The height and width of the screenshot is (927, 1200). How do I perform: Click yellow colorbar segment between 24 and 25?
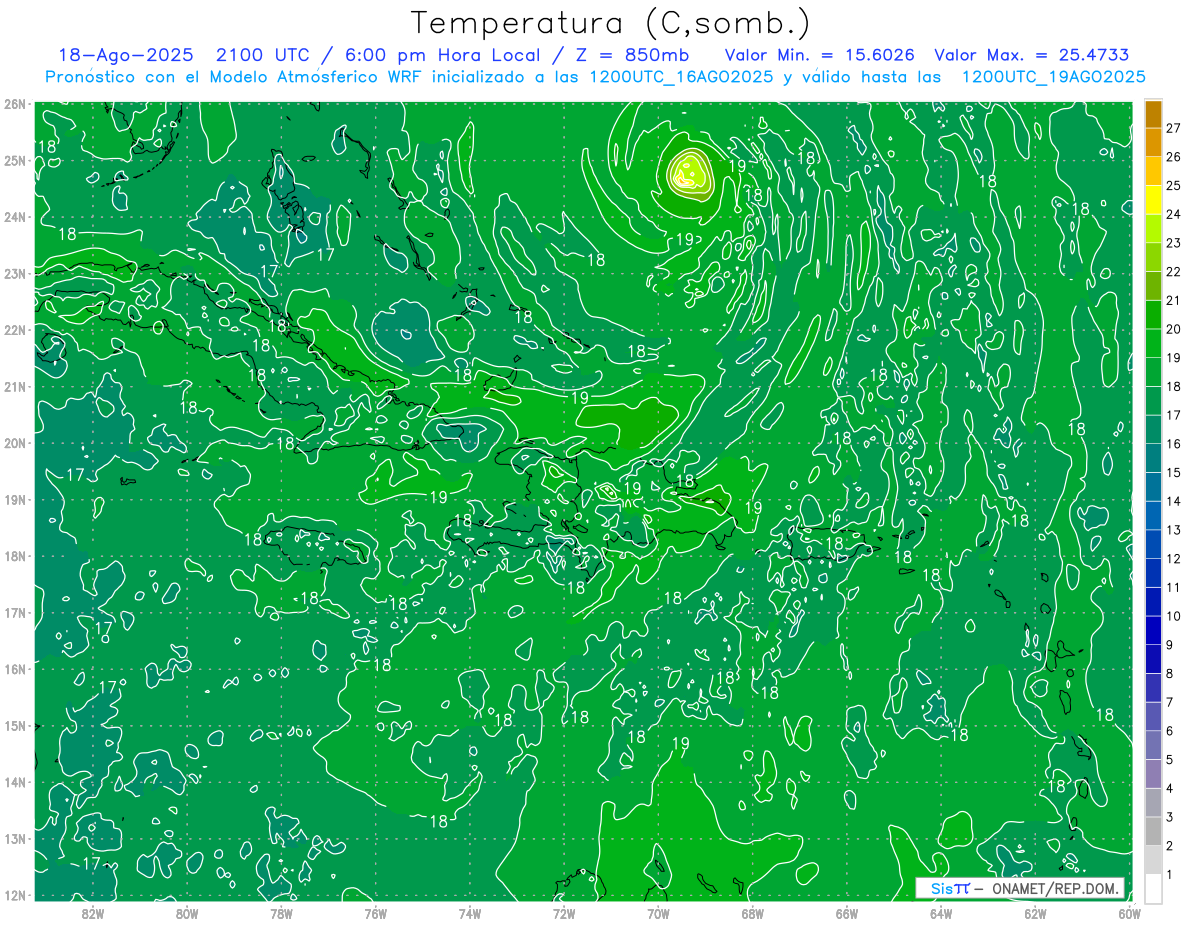click(1153, 200)
